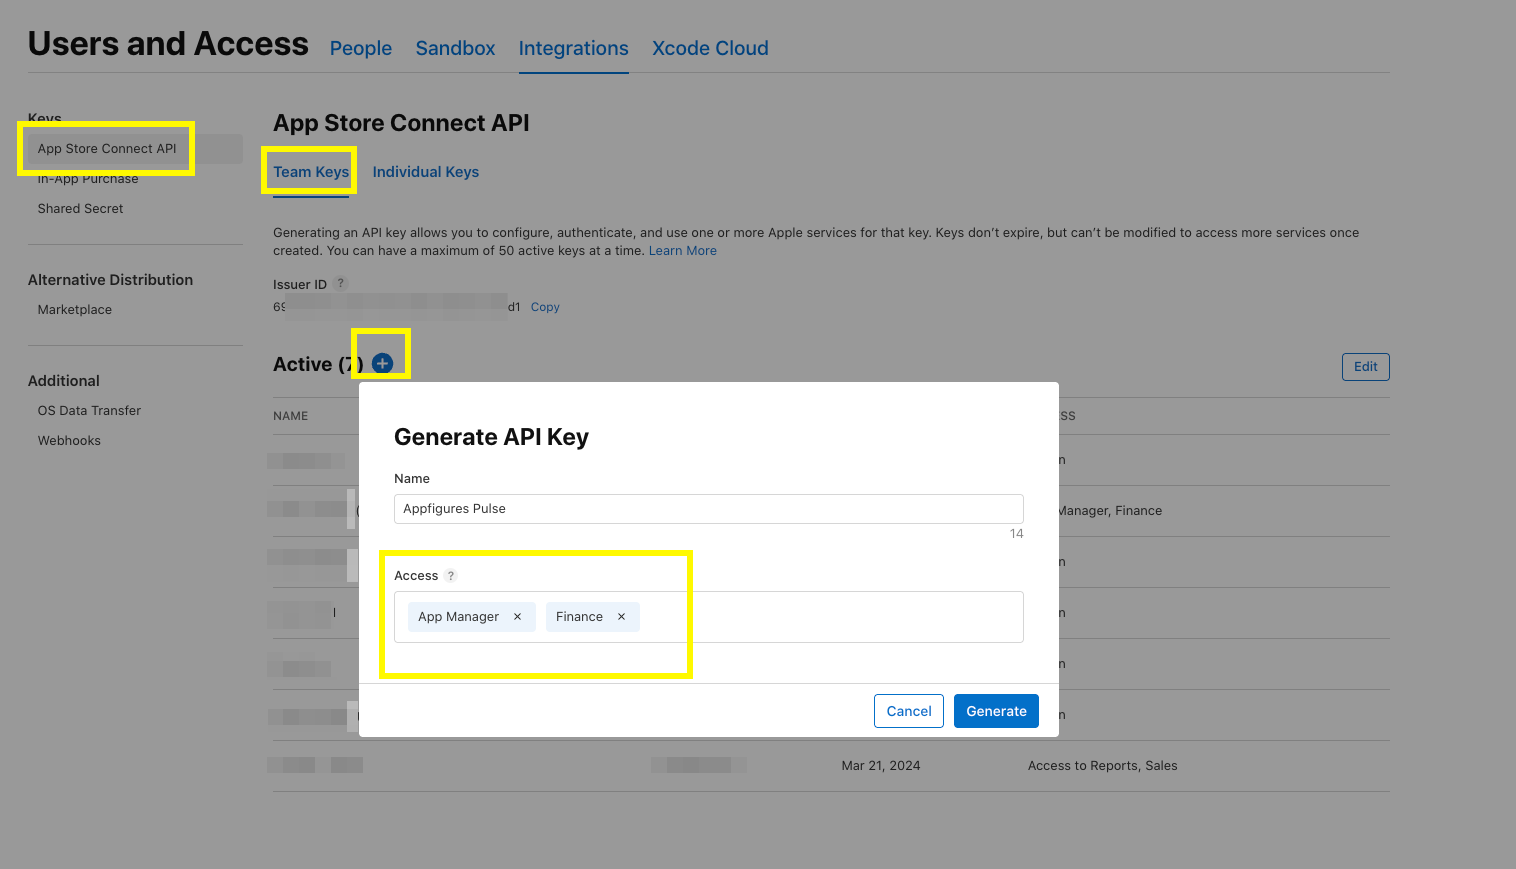Open the Sandbox page
The height and width of the screenshot is (869, 1516).
(x=454, y=47)
